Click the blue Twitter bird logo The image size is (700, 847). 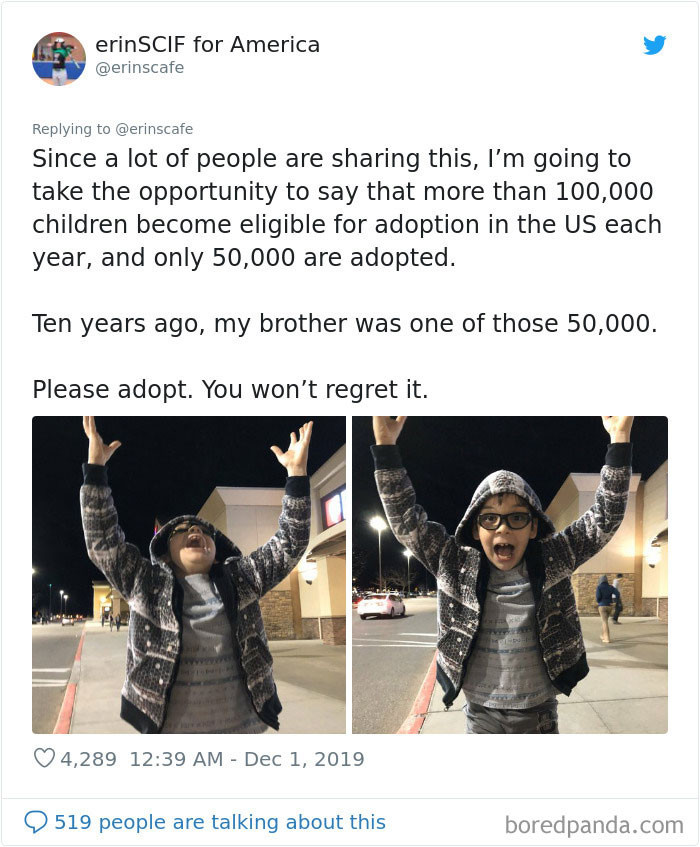(x=654, y=45)
